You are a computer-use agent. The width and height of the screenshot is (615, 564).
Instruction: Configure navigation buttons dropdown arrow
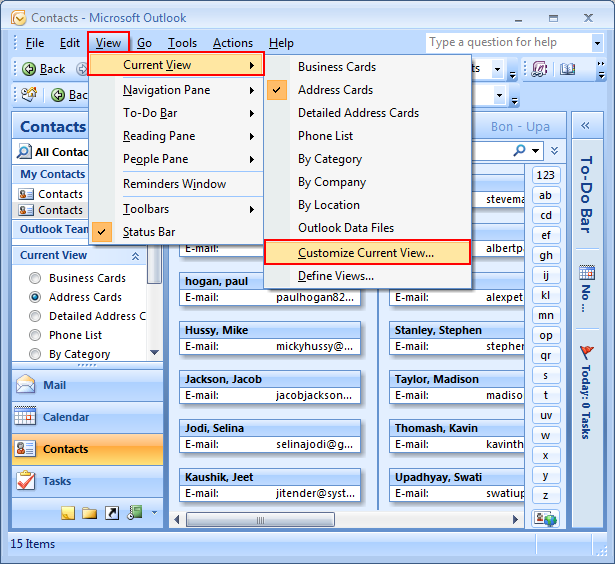tap(154, 513)
